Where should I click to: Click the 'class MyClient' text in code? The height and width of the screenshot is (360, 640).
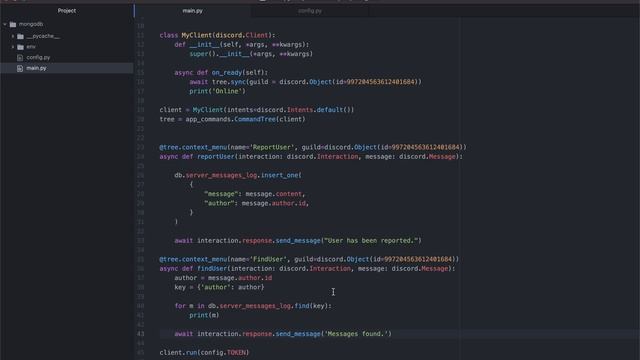186,35
